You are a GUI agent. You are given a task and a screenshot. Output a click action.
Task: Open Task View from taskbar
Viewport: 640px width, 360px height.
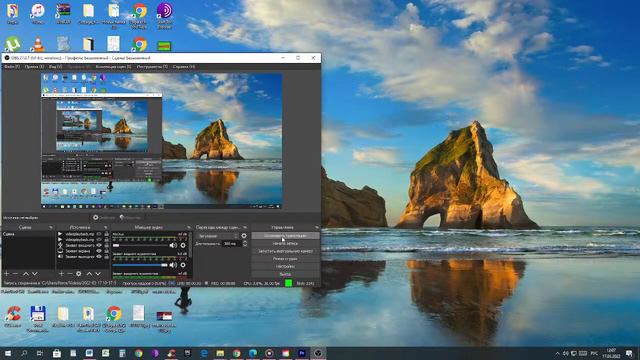pos(40,353)
